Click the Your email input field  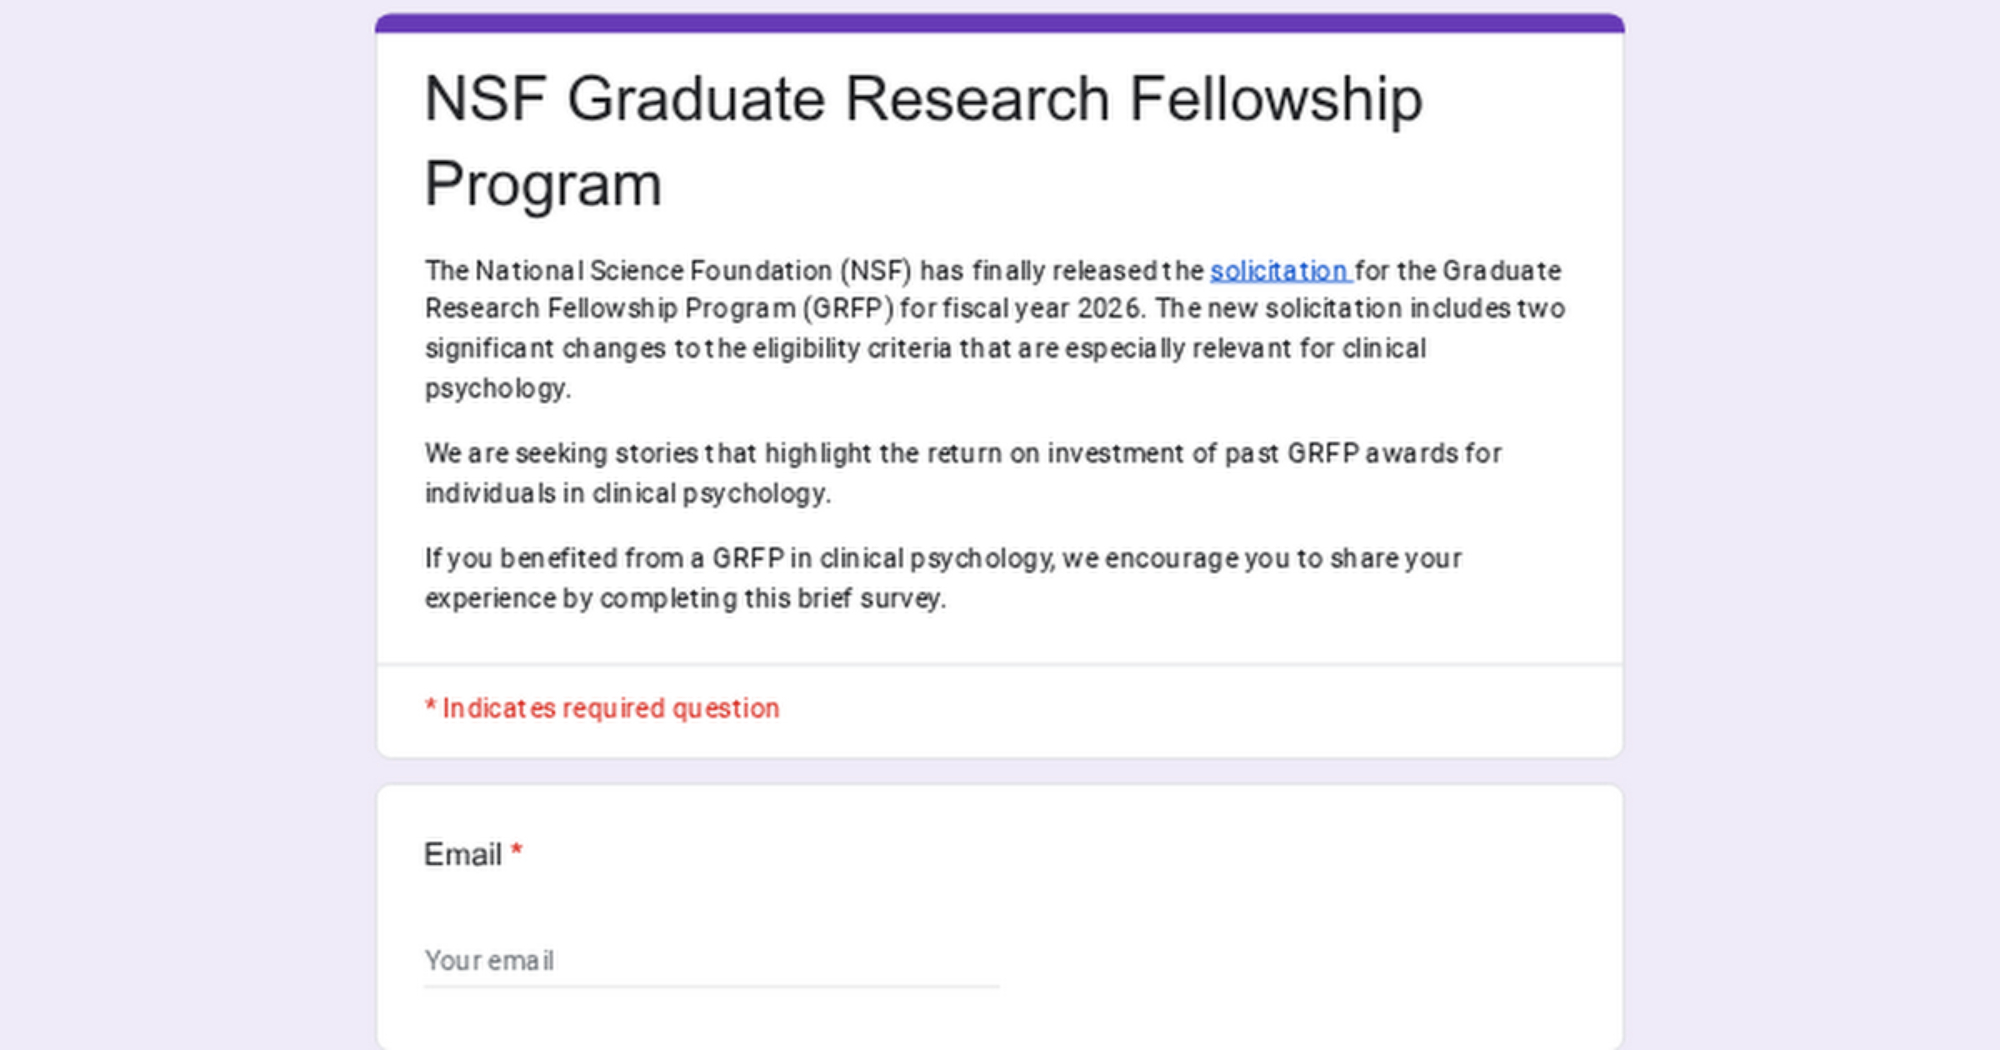(x=710, y=961)
